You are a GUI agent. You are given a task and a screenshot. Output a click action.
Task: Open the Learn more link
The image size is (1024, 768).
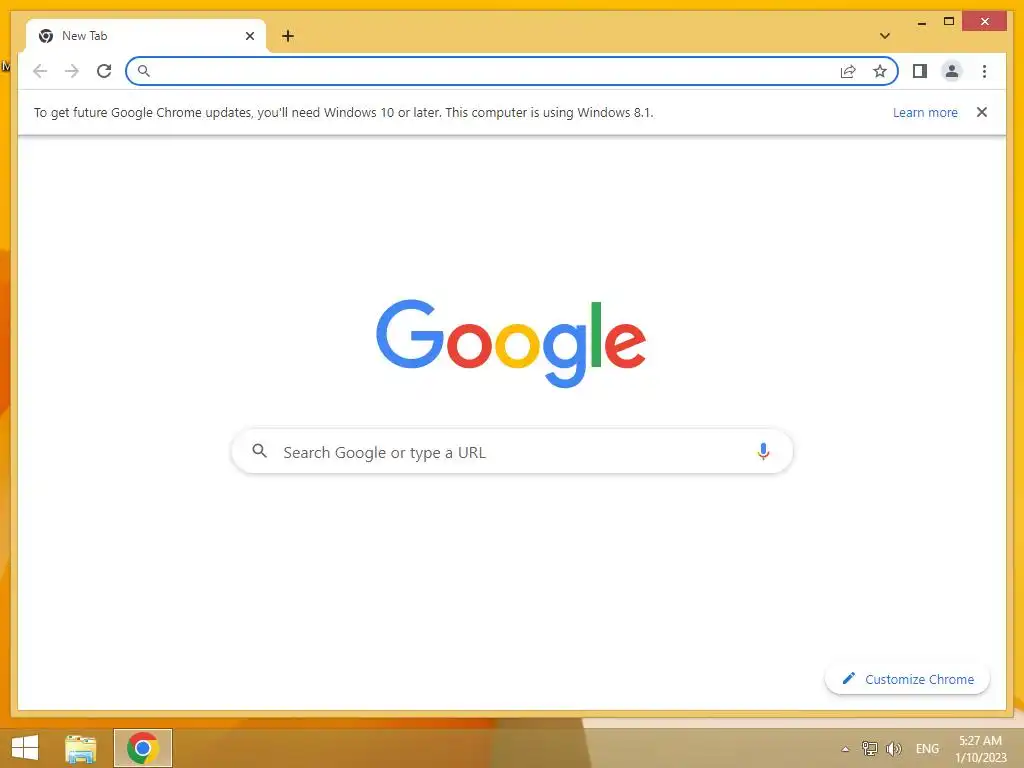(925, 112)
